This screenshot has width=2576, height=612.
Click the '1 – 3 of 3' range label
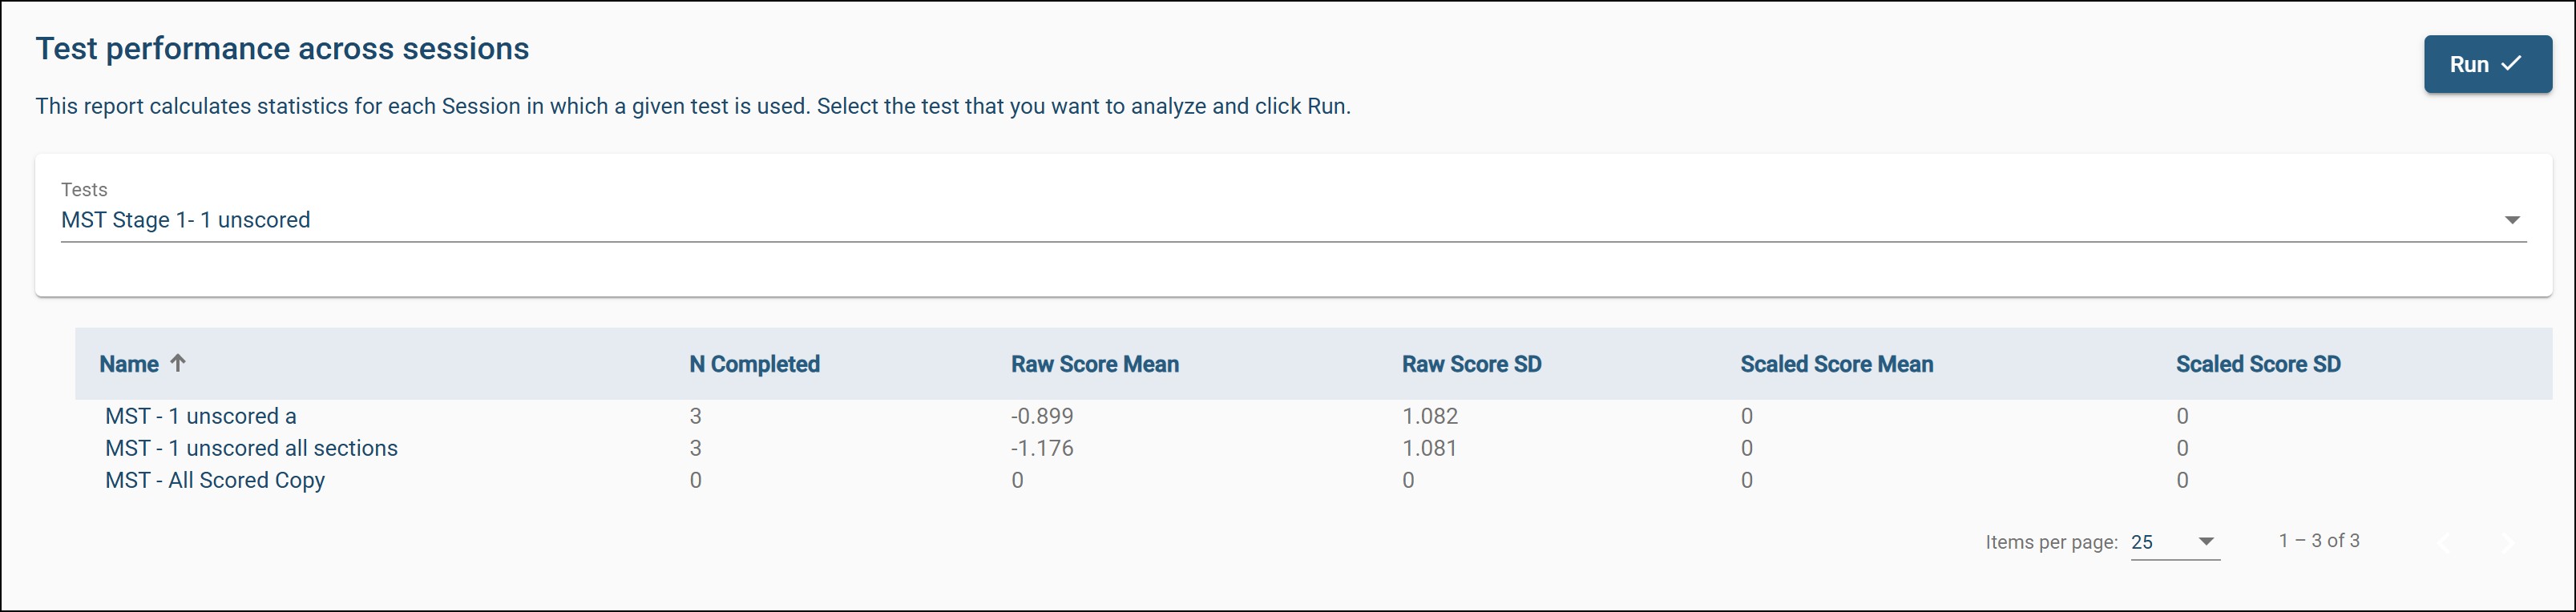point(2318,541)
